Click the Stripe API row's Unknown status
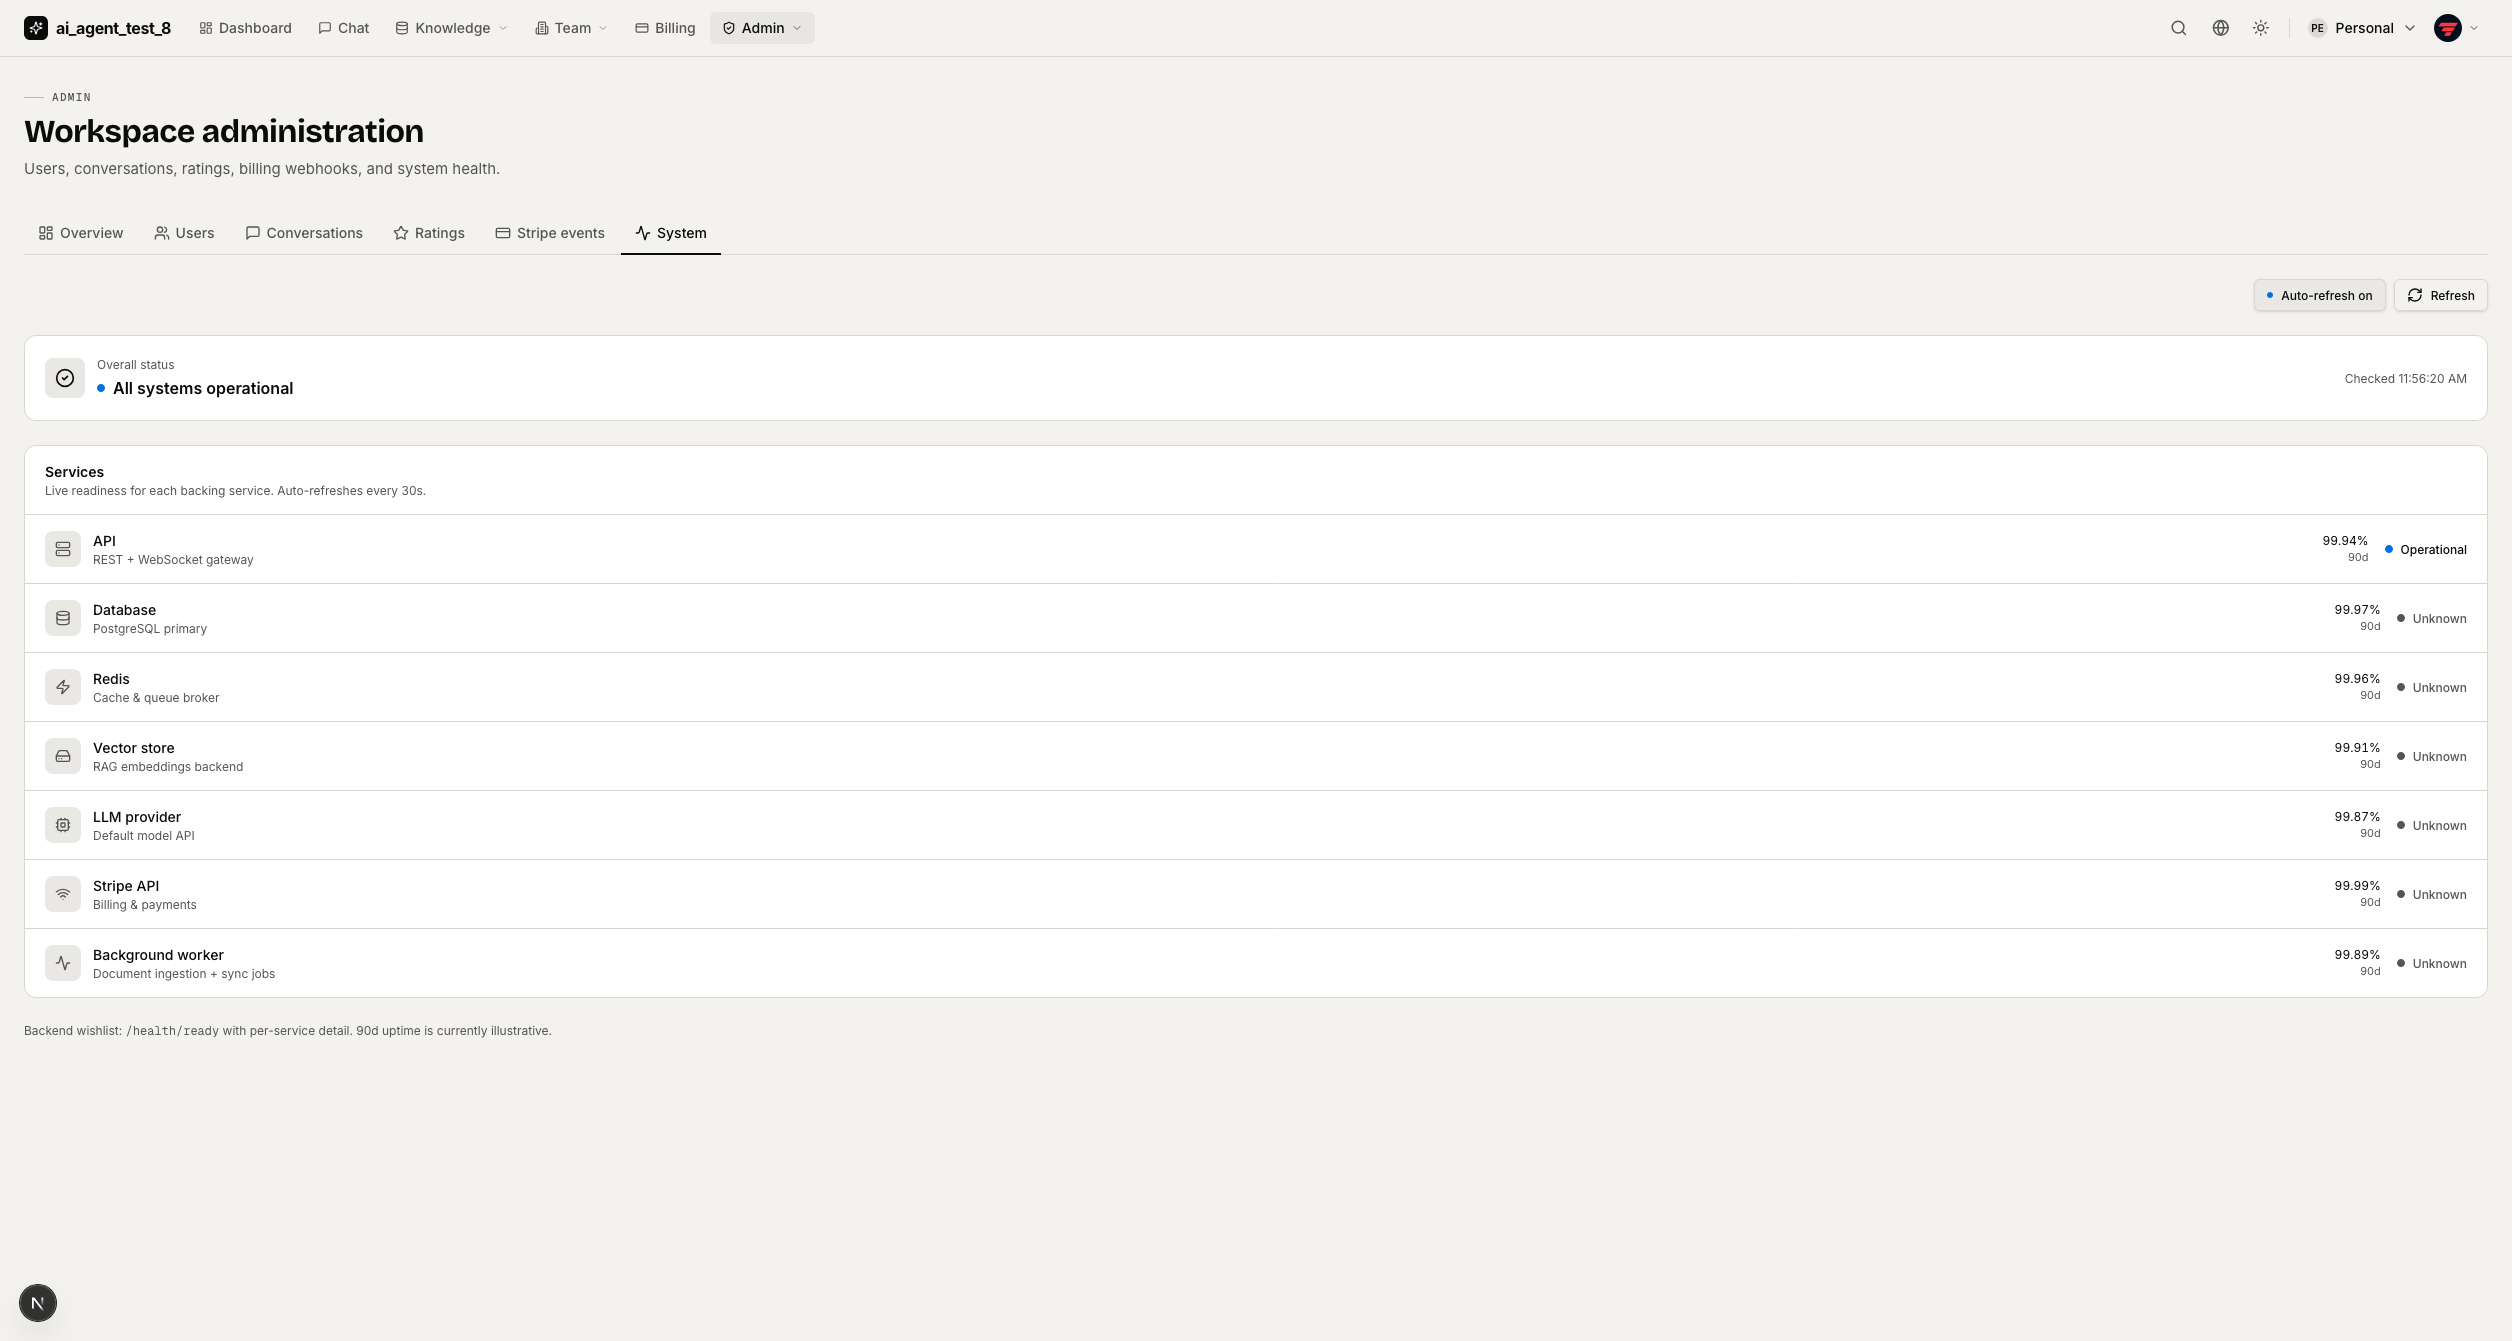2512x1341 pixels. point(2432,895)
